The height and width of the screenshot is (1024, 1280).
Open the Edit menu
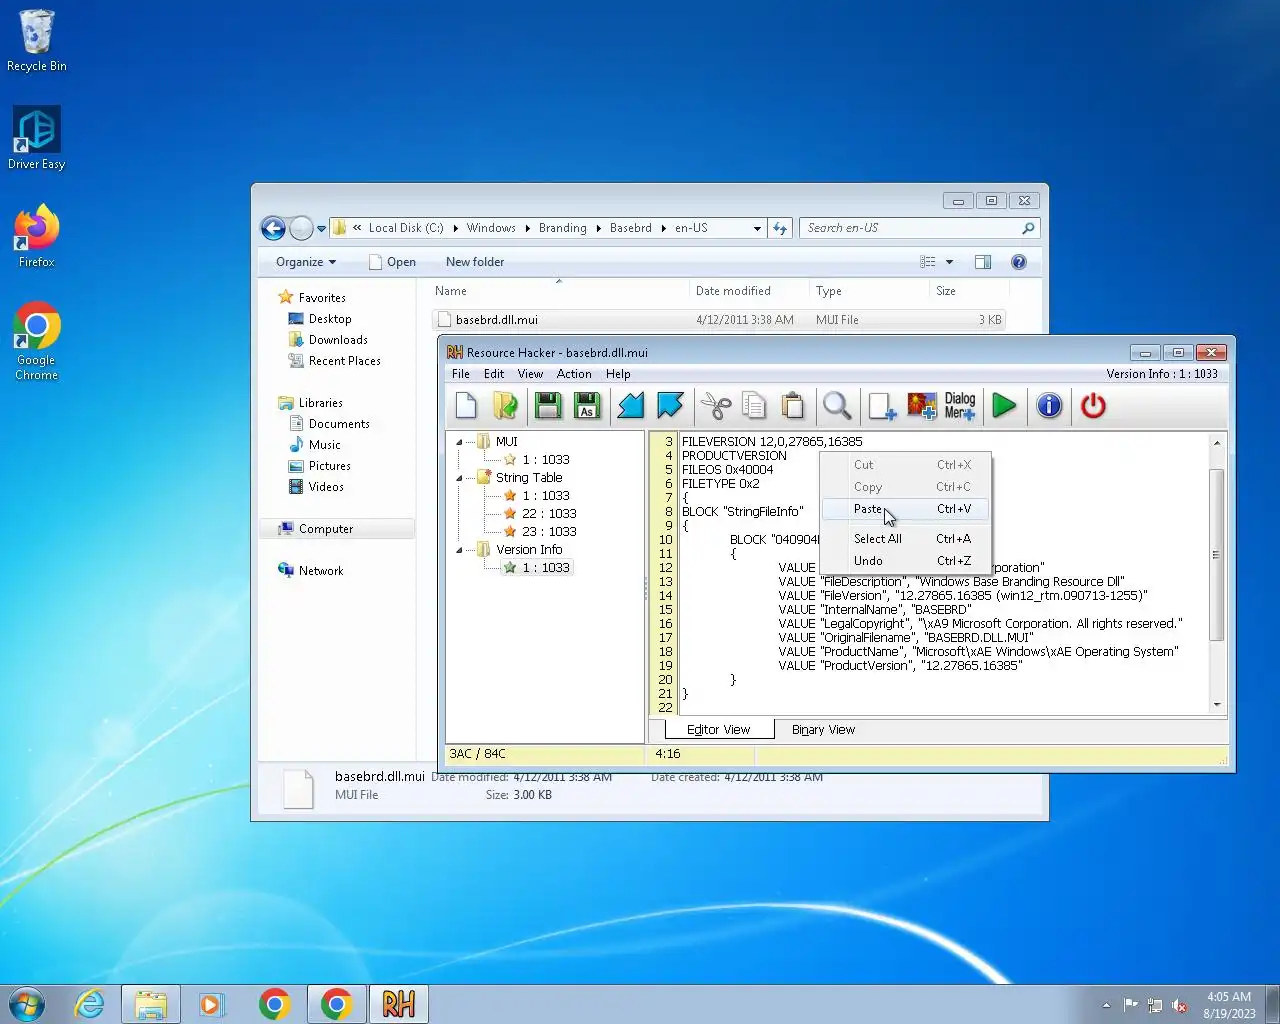point(494,374)
